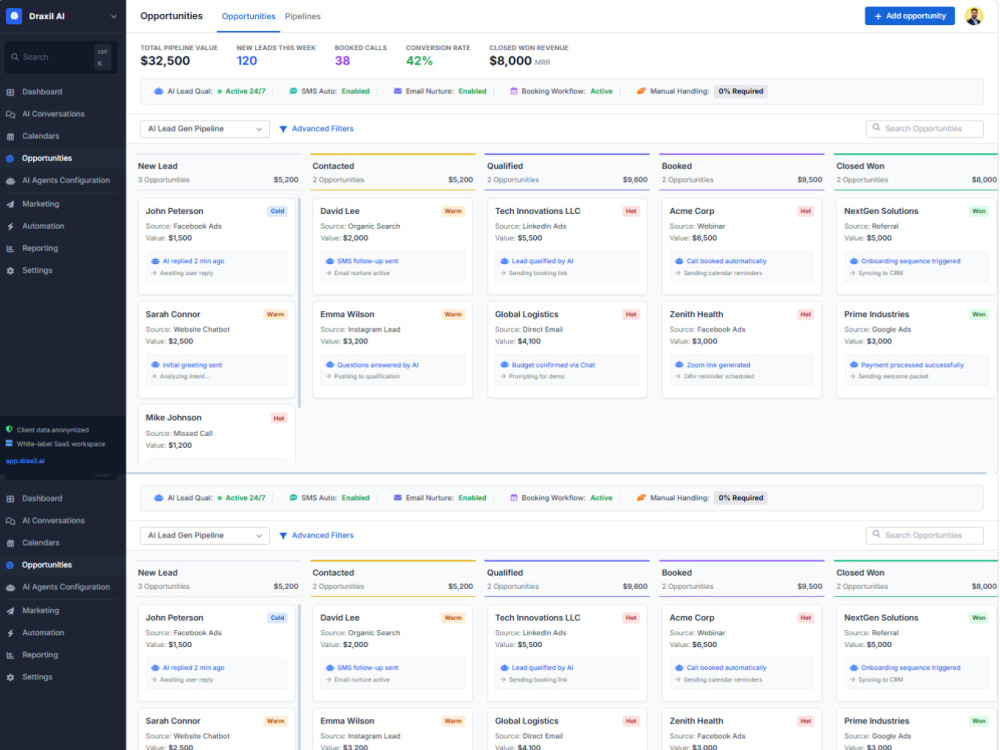1000x750 pixels.
Task: Click Settings gear icon in lower sidebar list
Action: pyautogui.click(x=10, y=677)
